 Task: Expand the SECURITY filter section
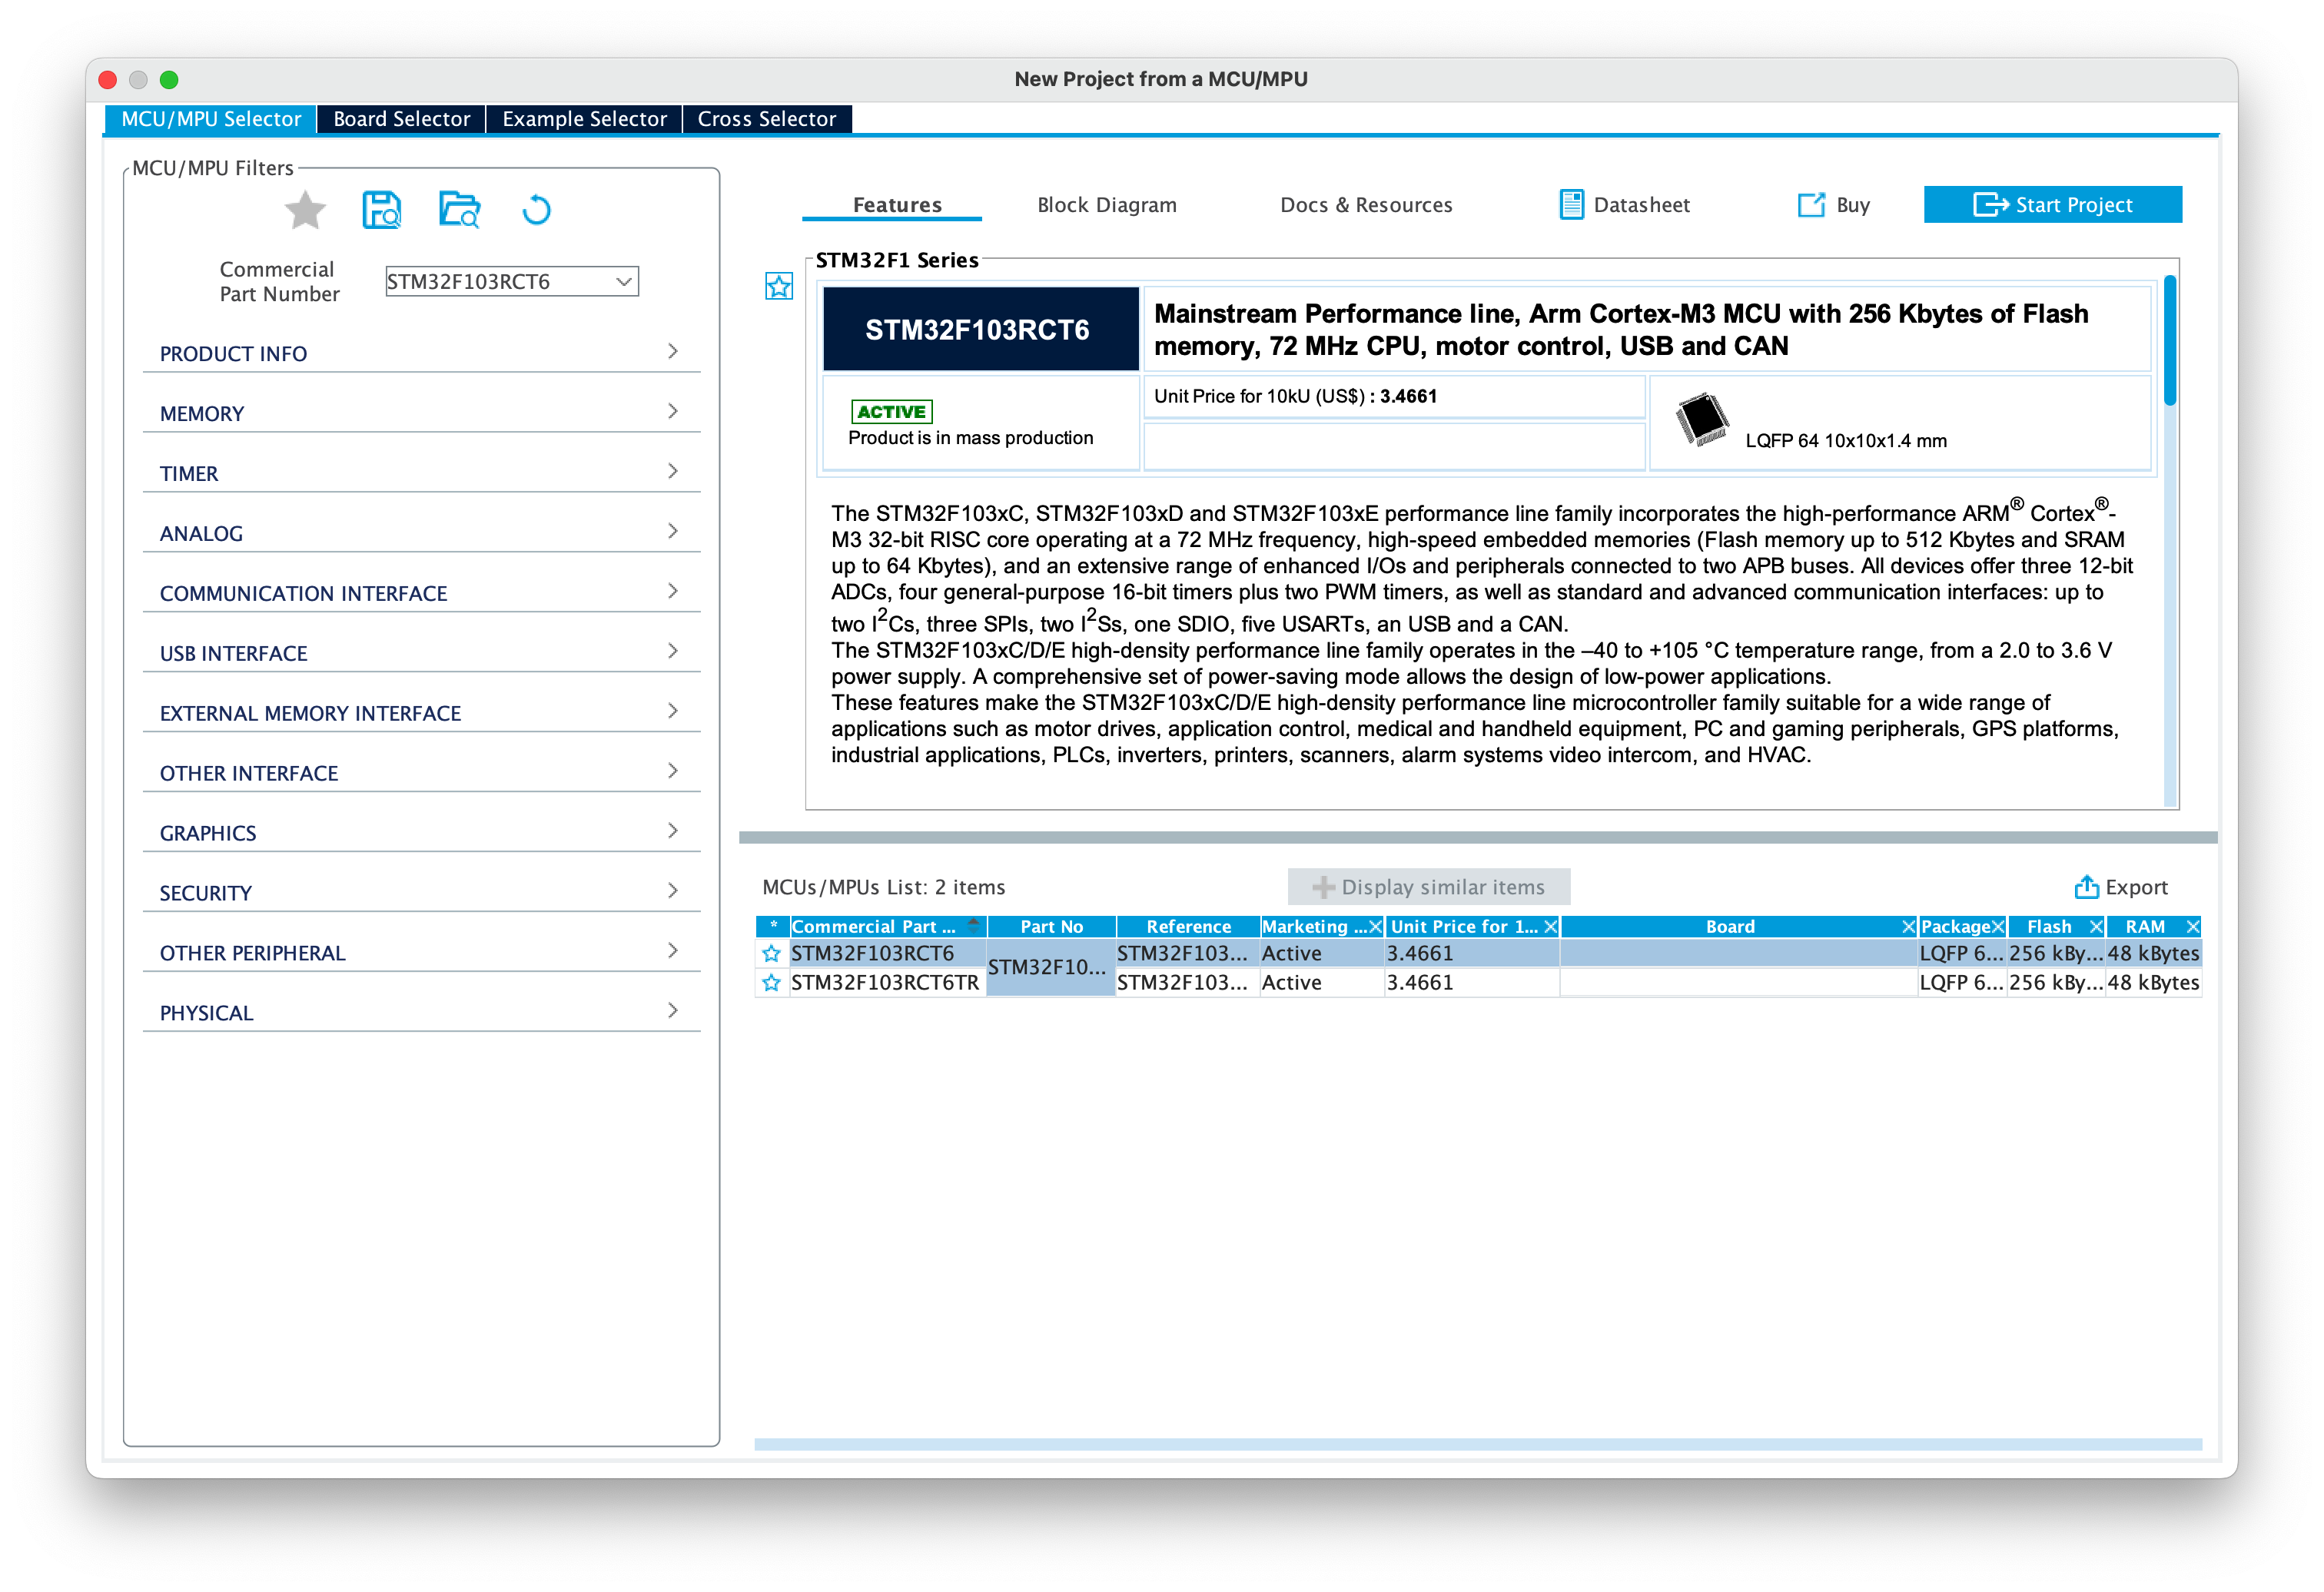421,893
